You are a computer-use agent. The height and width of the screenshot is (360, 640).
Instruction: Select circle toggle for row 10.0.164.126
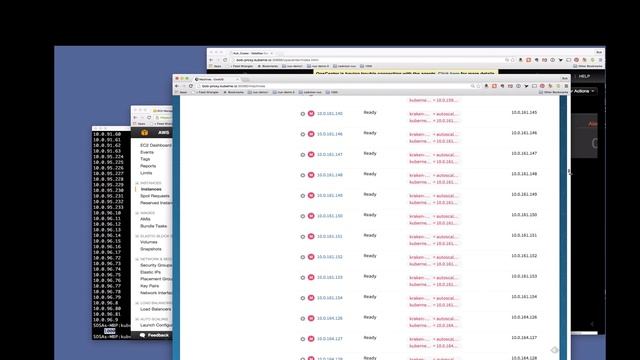click(x=302, y=318)
